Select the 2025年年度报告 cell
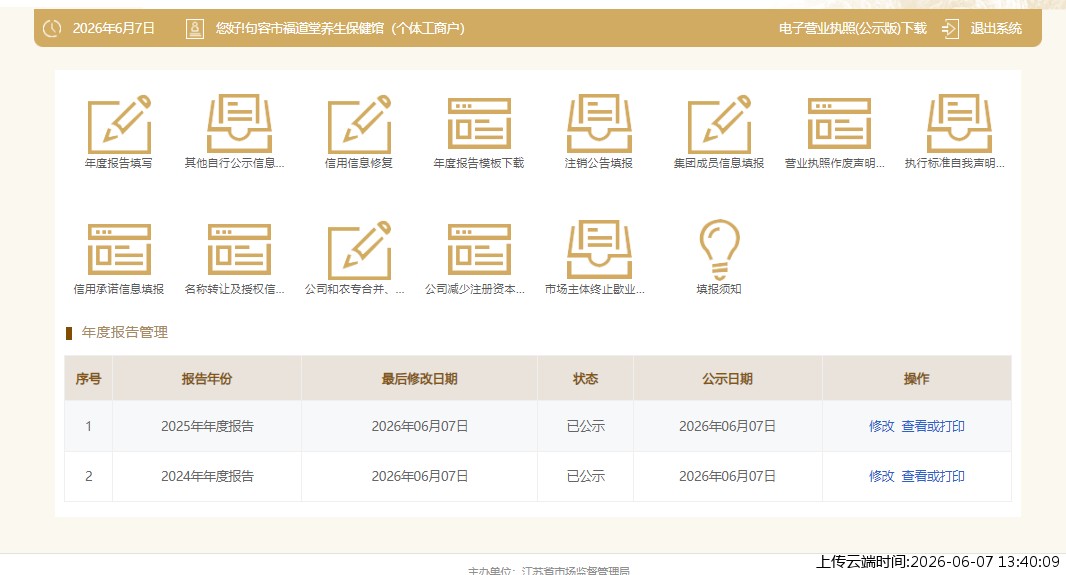 pyautogui.click(x=207, y=426)
